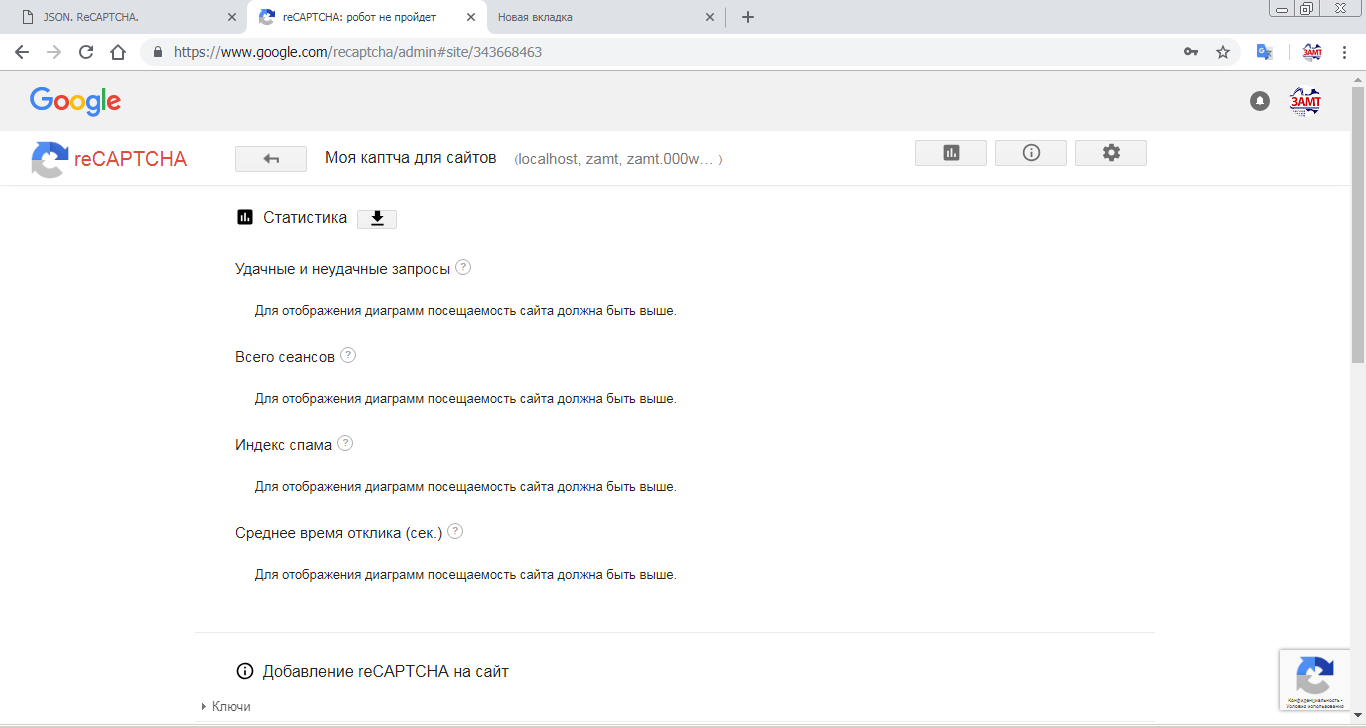The image size is (1366, 728).
Task: Click Добавление reCAPTCHA на сайт heading
Action: click(386, 672)
